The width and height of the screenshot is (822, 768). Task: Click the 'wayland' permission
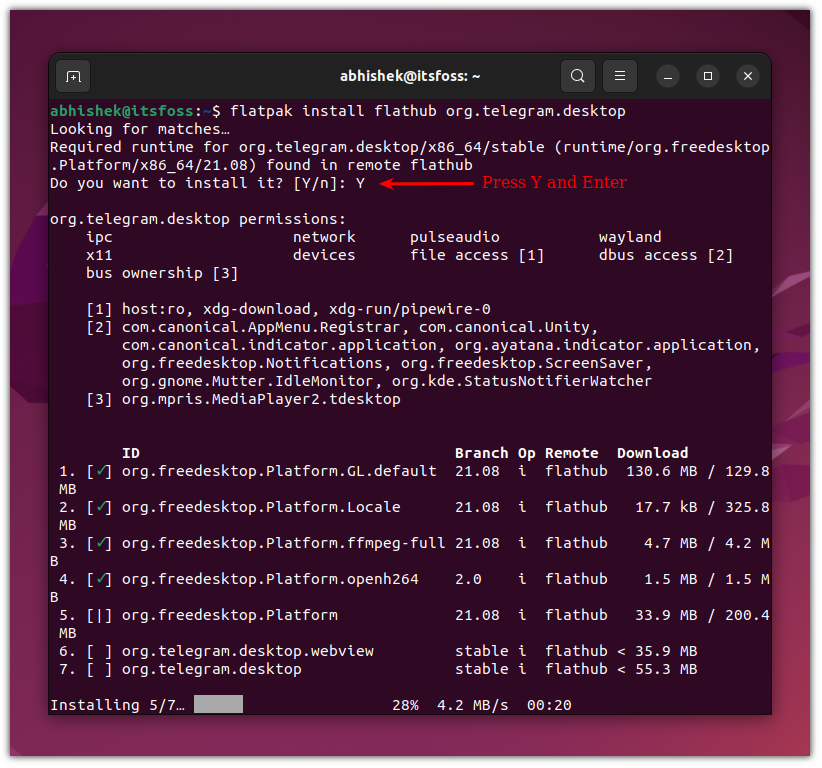(630, 237)
